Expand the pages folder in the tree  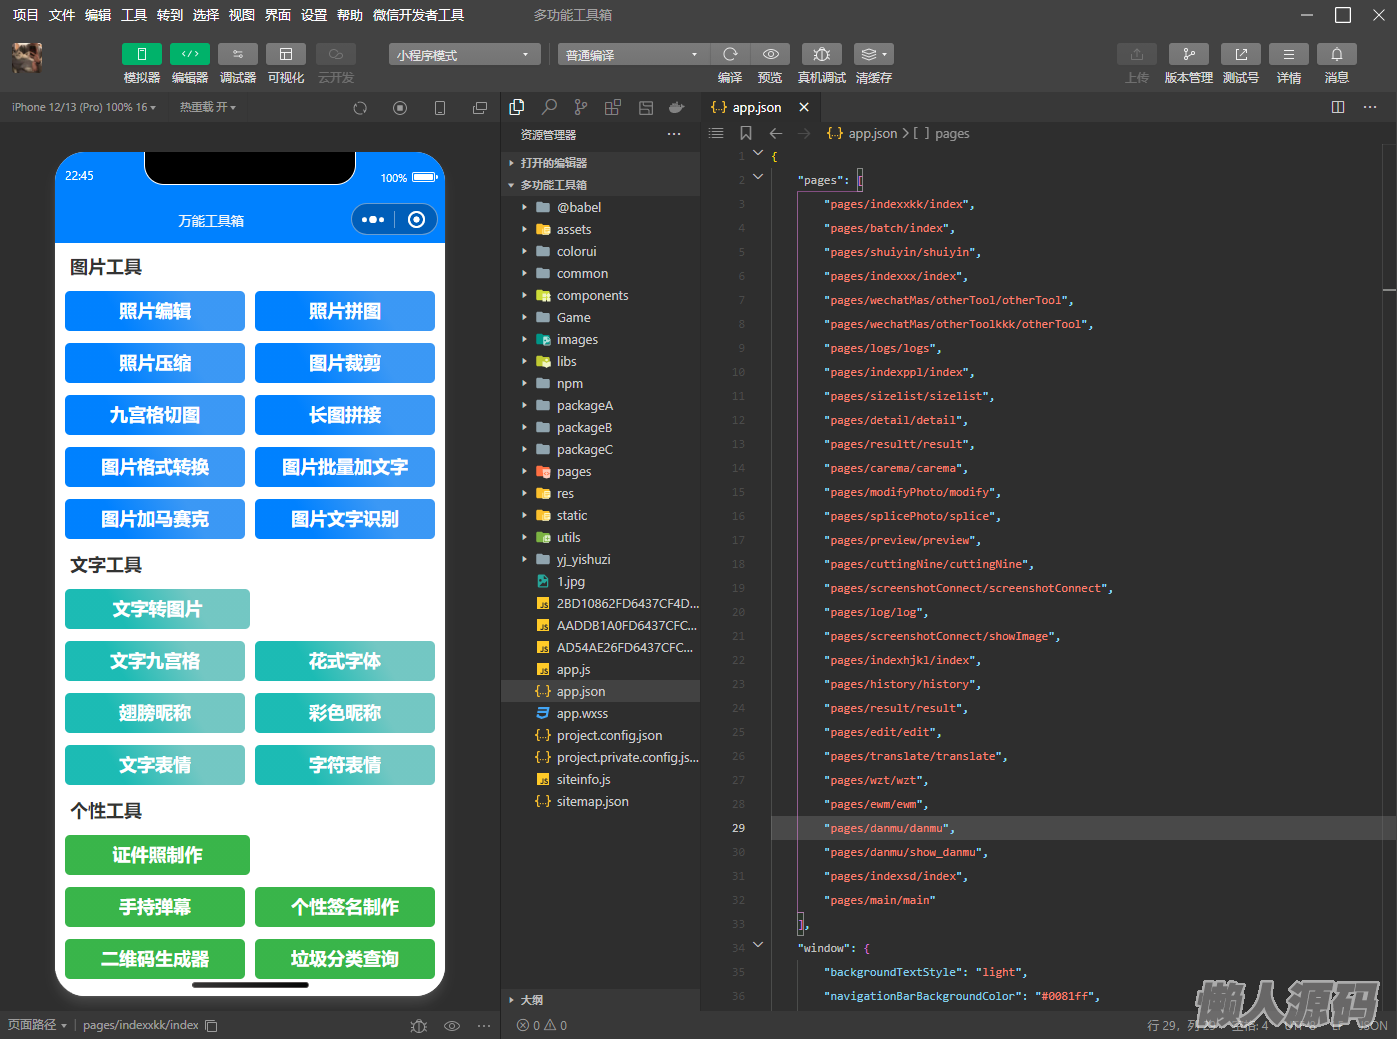click(573, 471)
